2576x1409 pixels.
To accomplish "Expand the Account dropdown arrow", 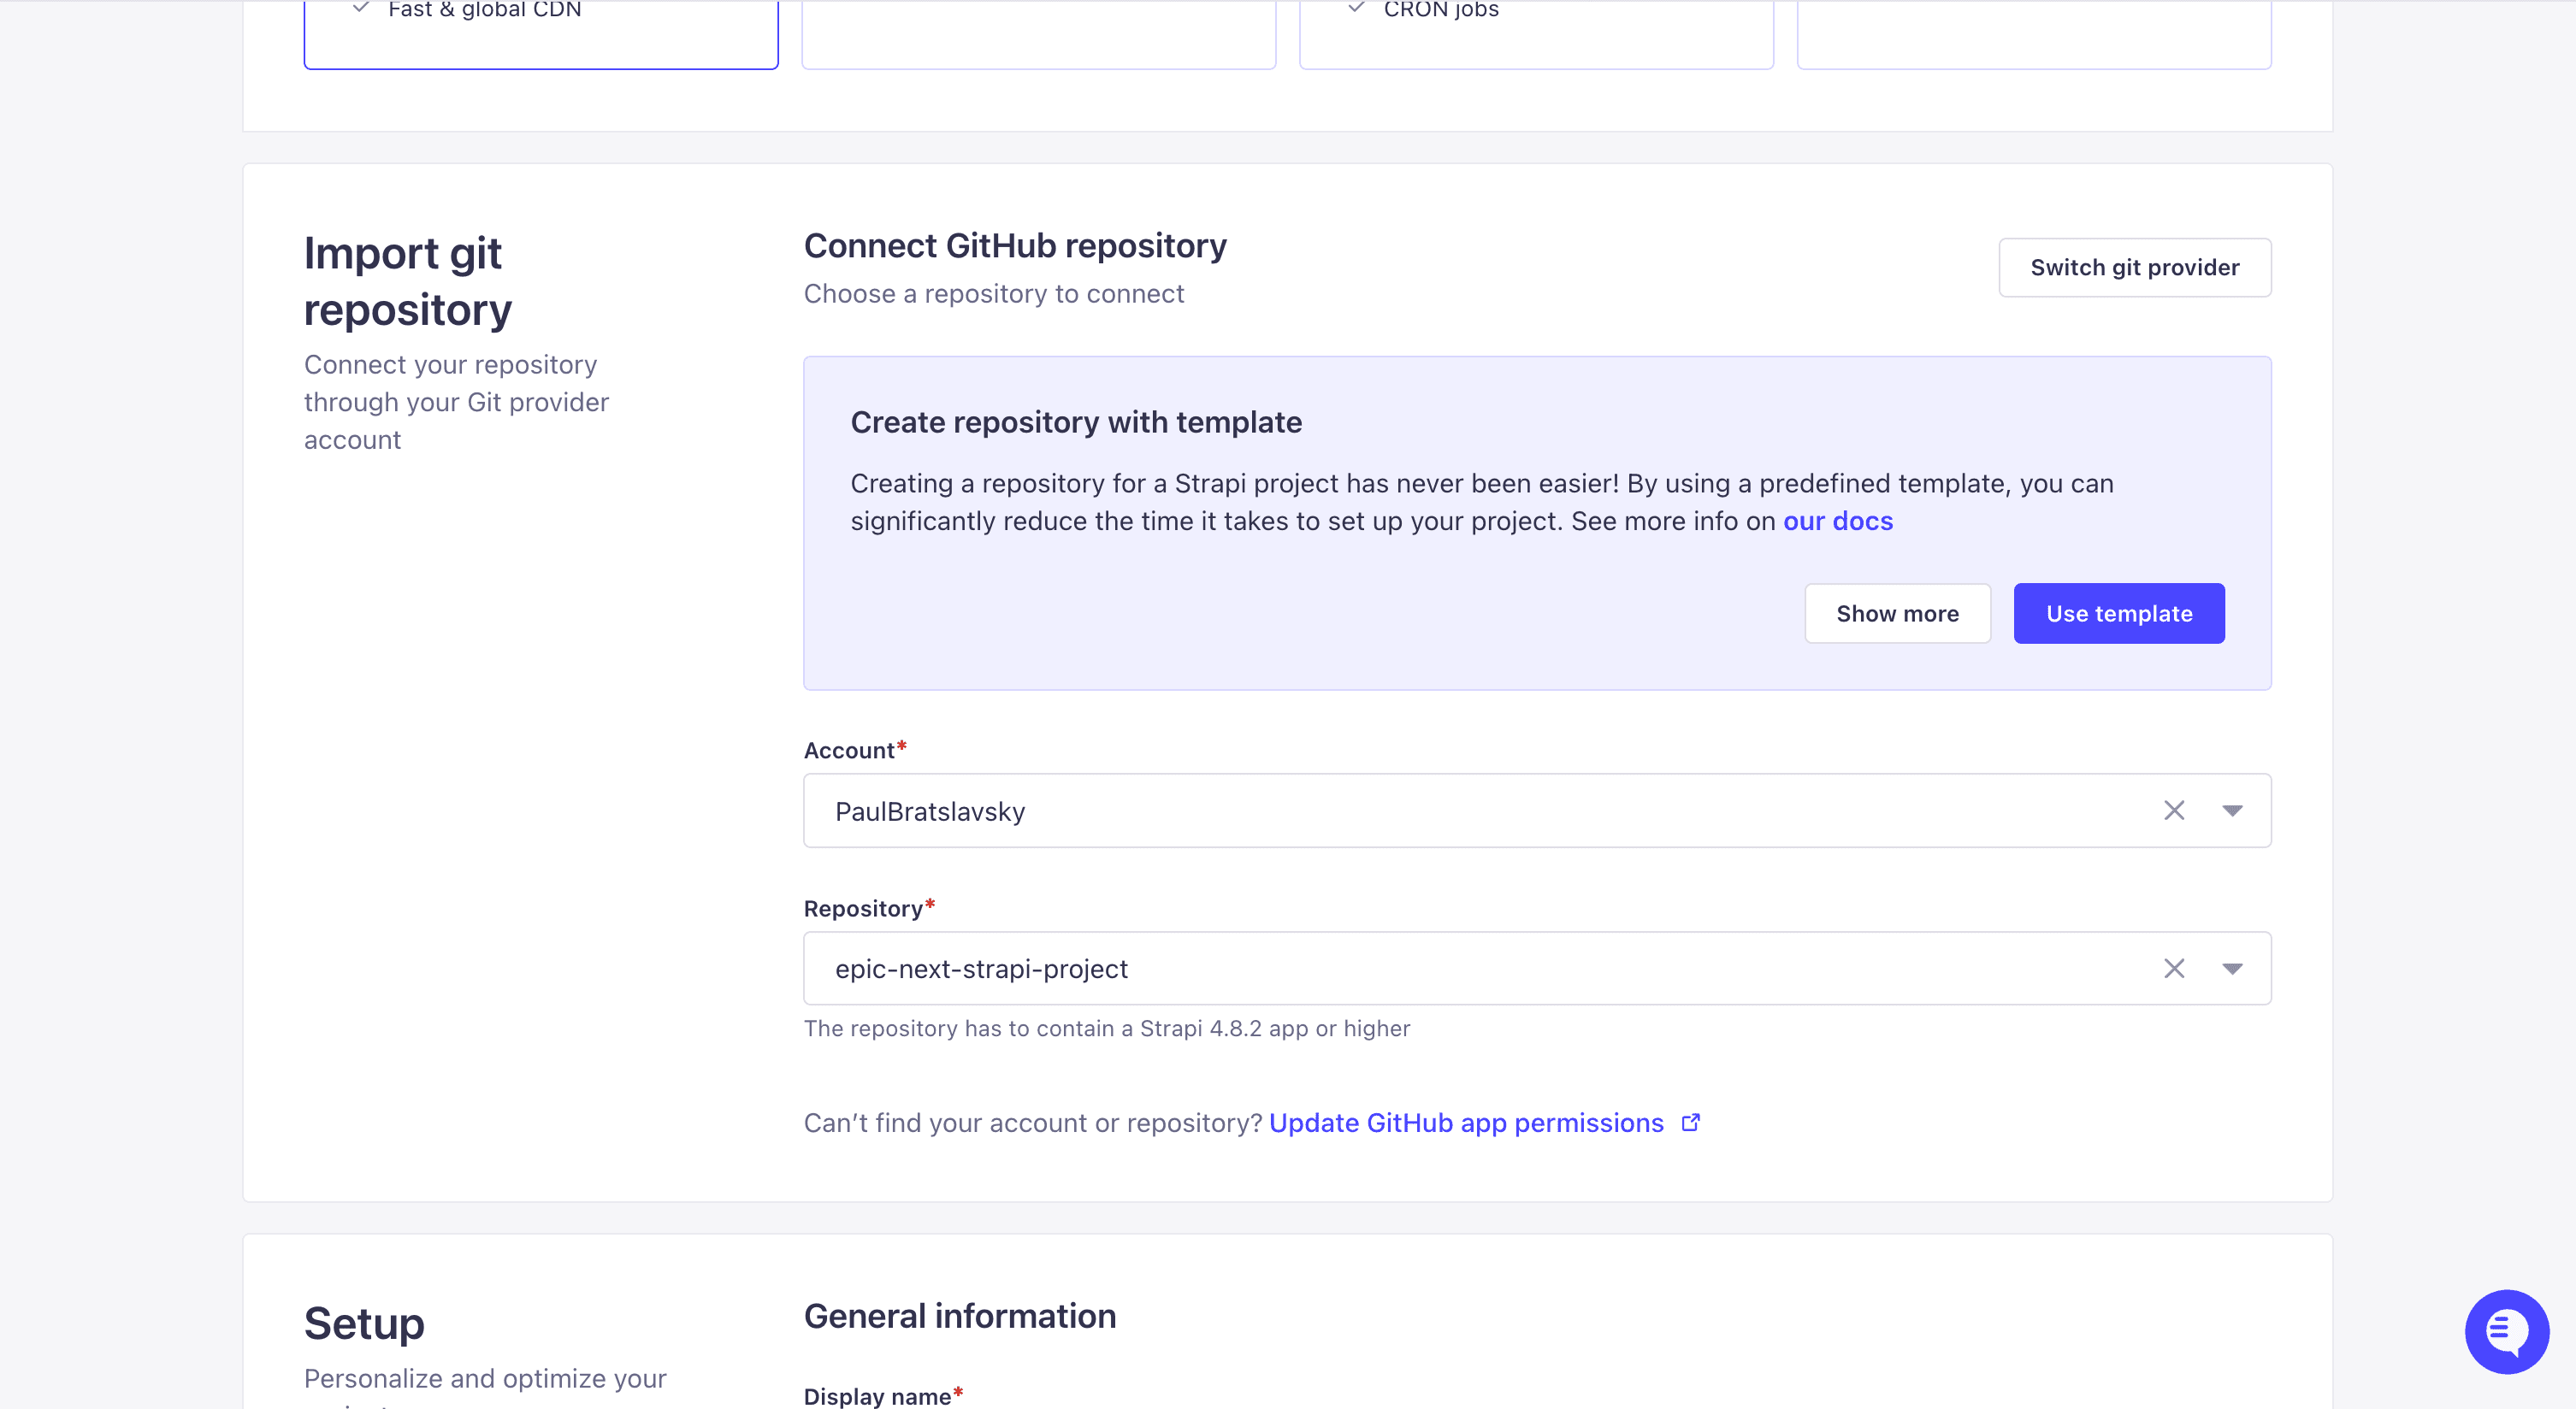I will coord(2232,810).
